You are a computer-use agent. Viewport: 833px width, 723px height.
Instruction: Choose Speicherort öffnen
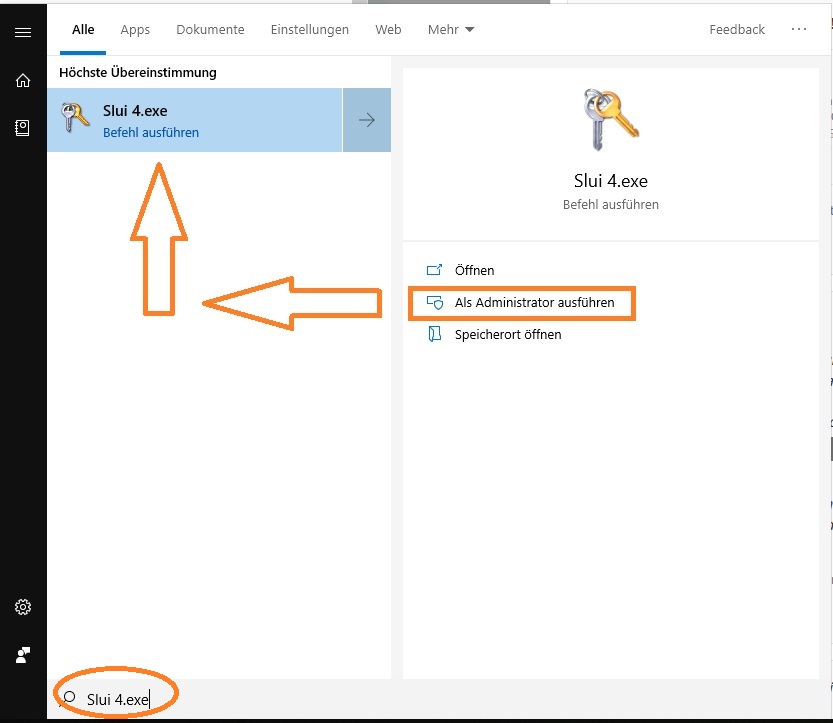click(x=508, y=334)
